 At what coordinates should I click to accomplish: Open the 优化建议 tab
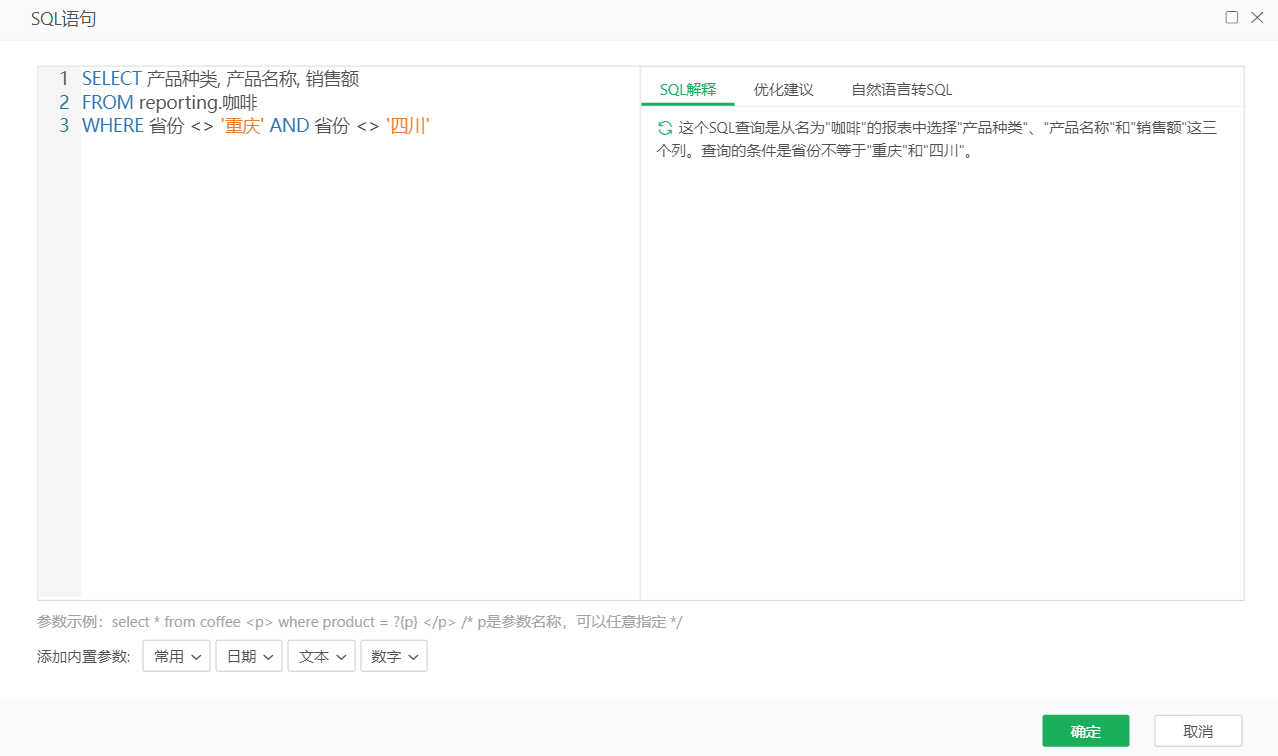(x=784, y=90)
